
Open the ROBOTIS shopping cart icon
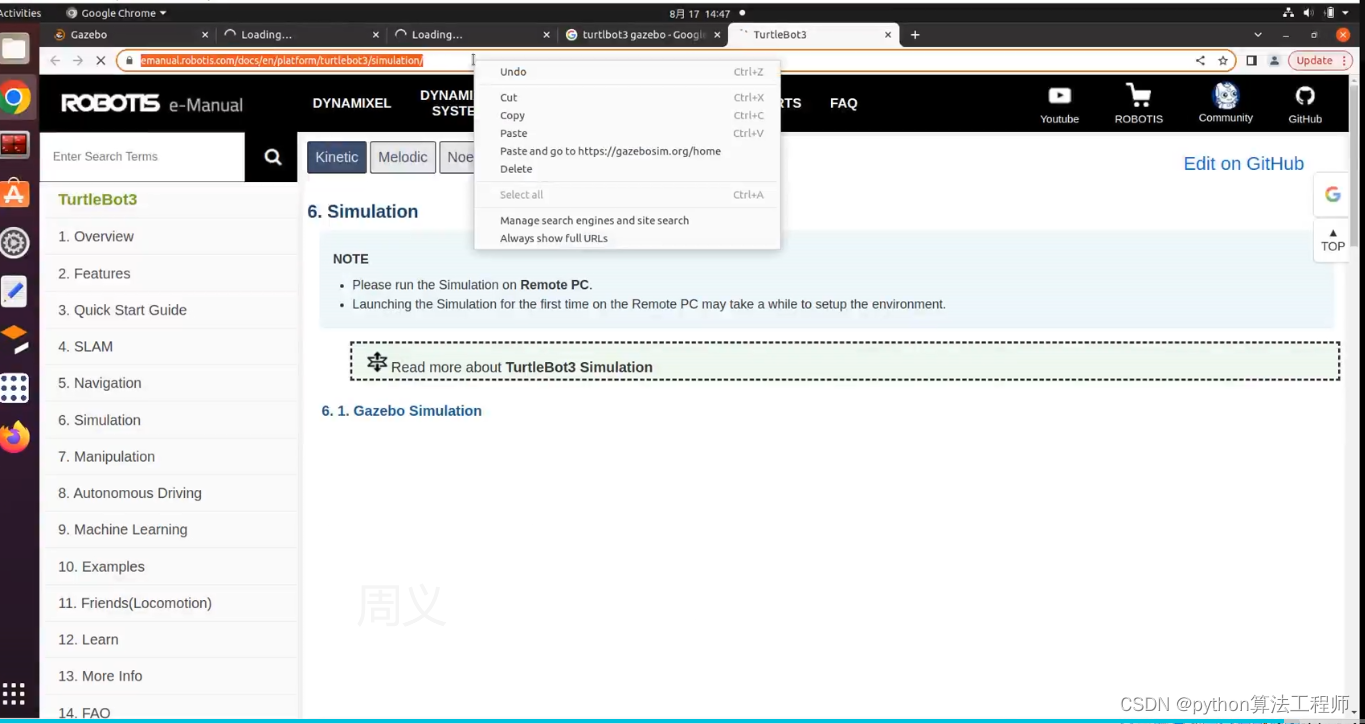pyautogui.click(x=1138, y=104)
